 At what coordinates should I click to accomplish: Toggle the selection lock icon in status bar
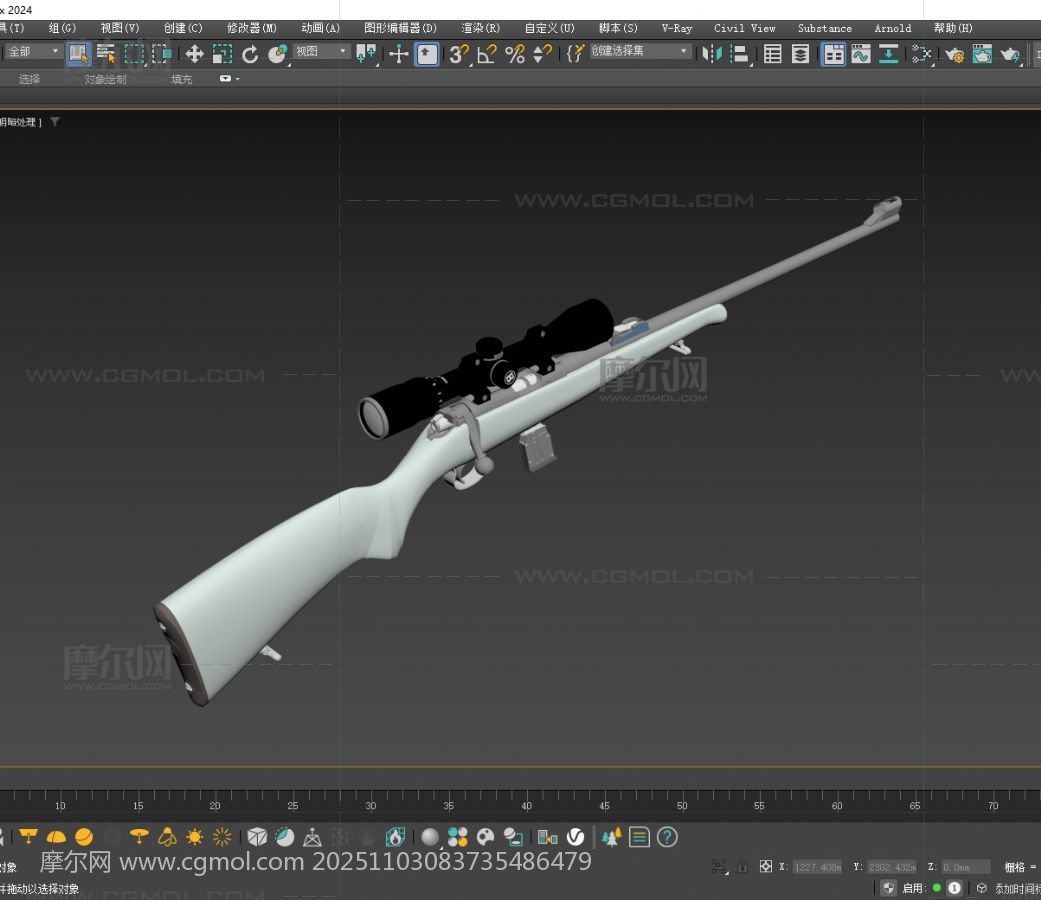coord(742,866)
